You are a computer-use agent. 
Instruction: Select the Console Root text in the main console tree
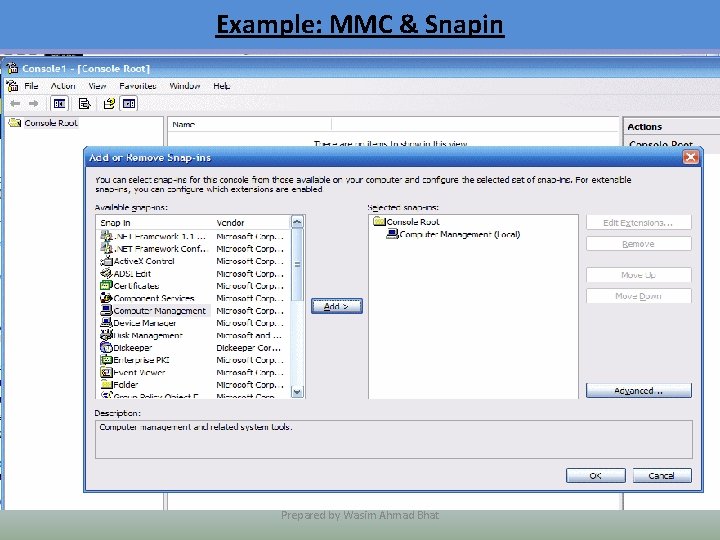point(51,123)
